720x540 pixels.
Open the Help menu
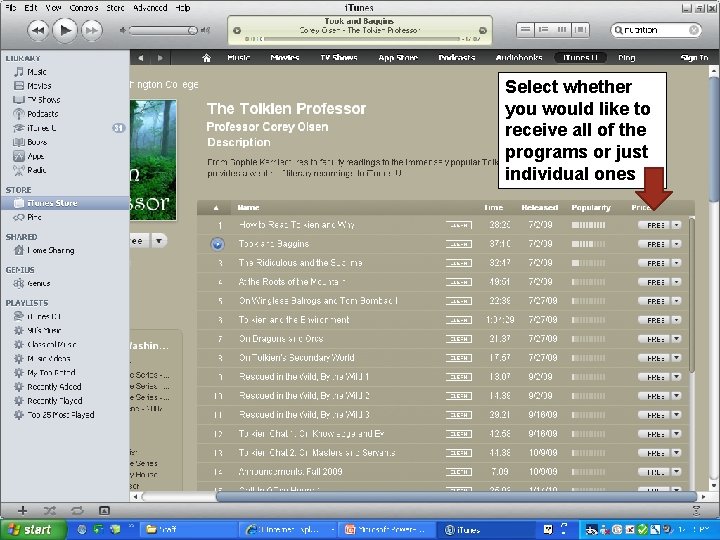[183, 8]
